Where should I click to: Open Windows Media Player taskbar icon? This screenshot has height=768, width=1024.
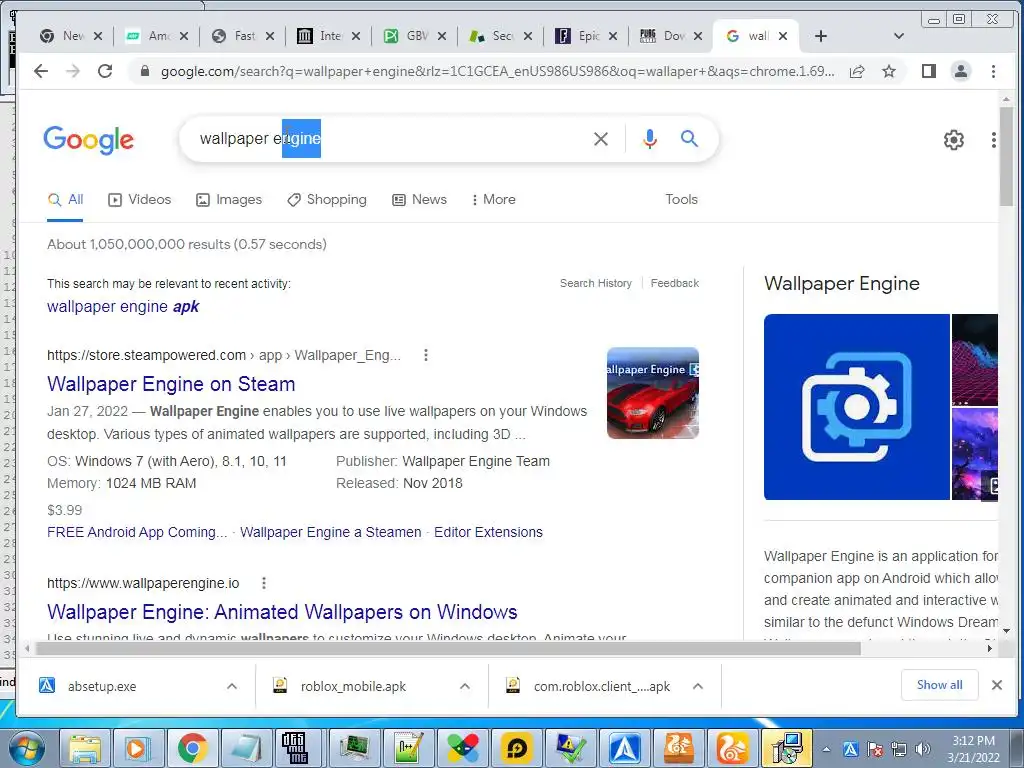coord(138,748)
